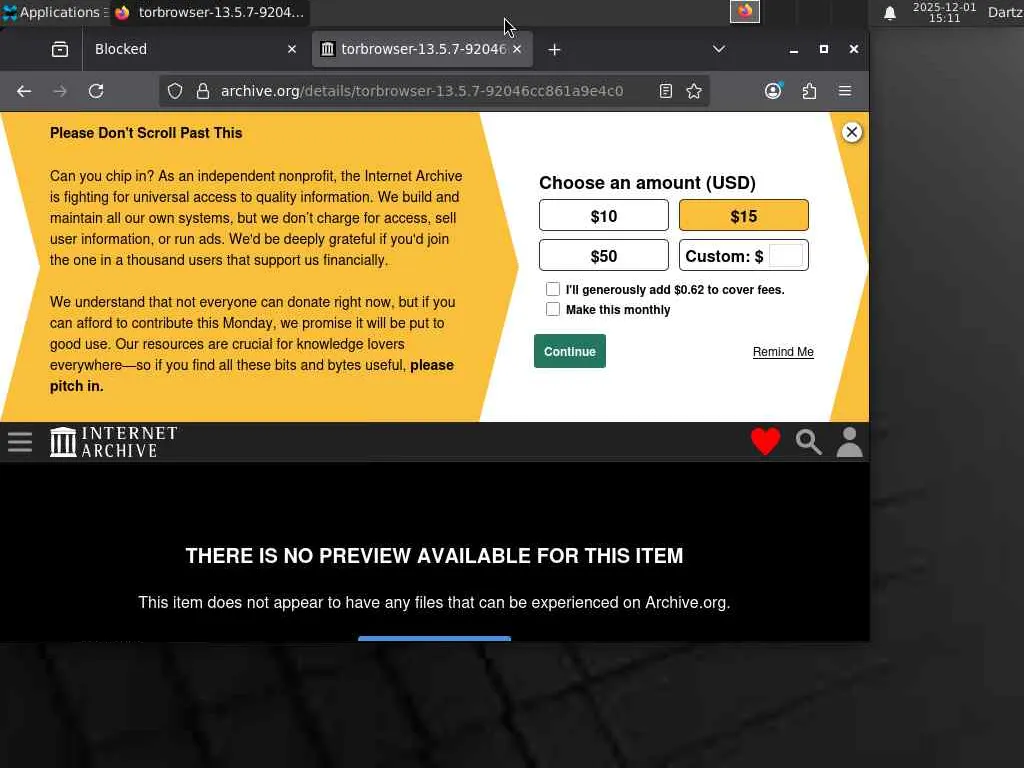This screenshot has width=1024, height=768.
Task: Click the Internet Archive logo
Action: 114,442
